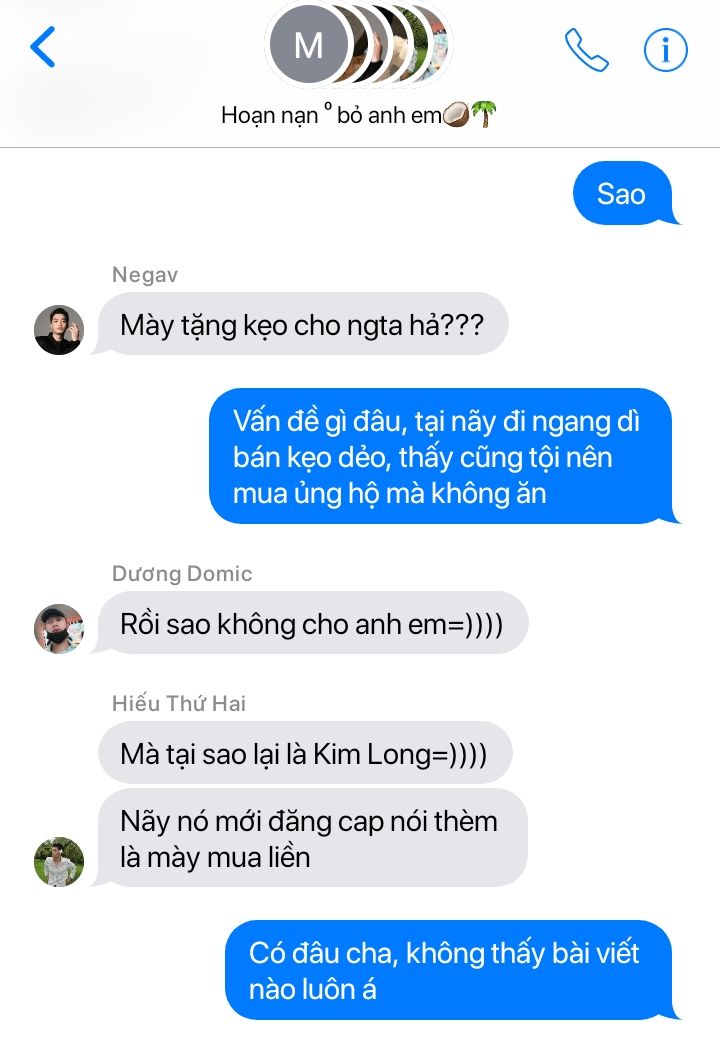The width and height of the screenshot is (720, 1041).
Task: Select message 'Mà tại sao lại là Kim Long=))))'
Action: (305, 753)
